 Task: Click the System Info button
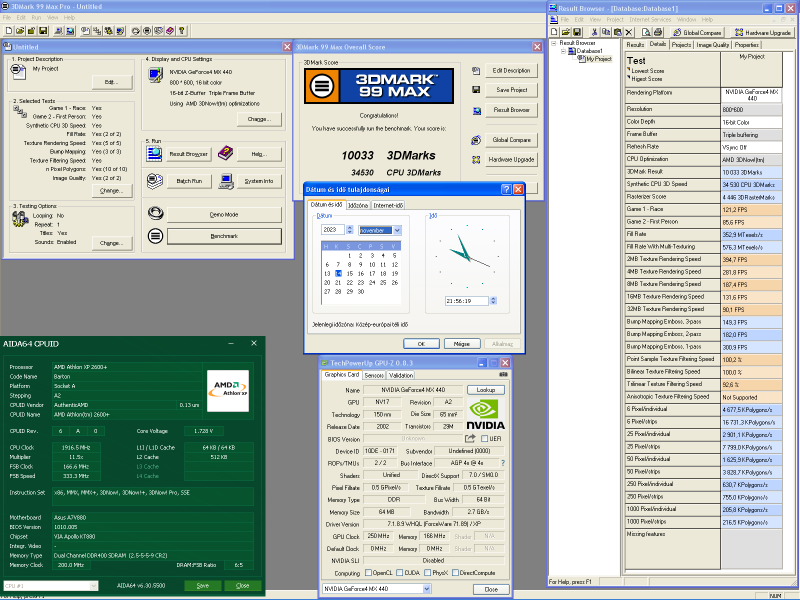click(x=259, y=181)
